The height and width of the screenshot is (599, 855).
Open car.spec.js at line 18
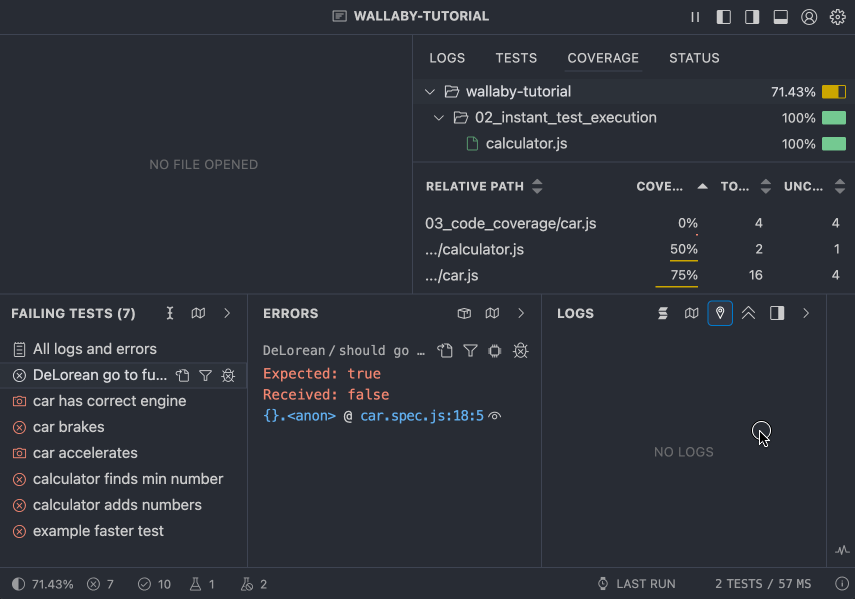point(419,417)
